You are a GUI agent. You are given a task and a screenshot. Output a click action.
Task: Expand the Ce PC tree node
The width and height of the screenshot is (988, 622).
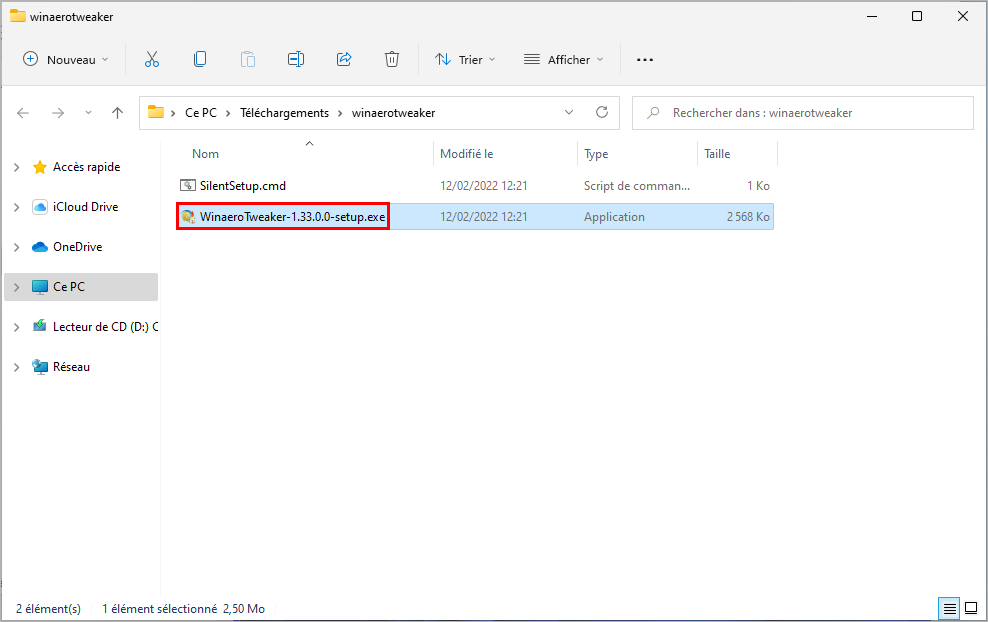point(17,287)
